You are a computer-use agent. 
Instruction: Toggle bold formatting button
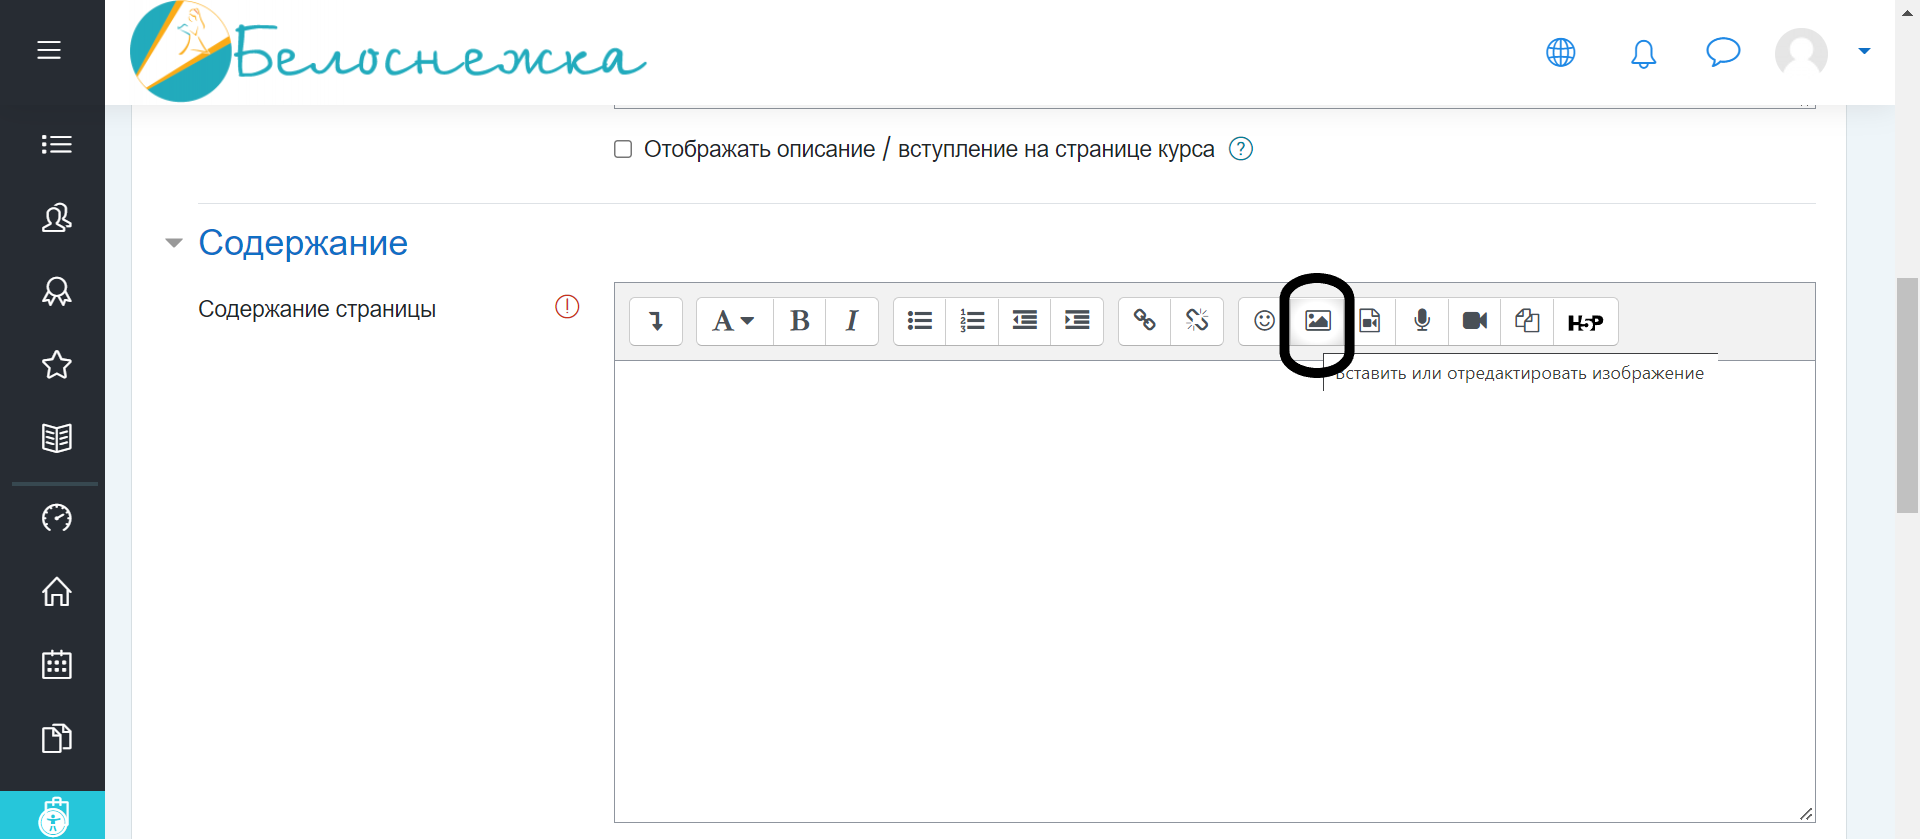click(799, 321)
